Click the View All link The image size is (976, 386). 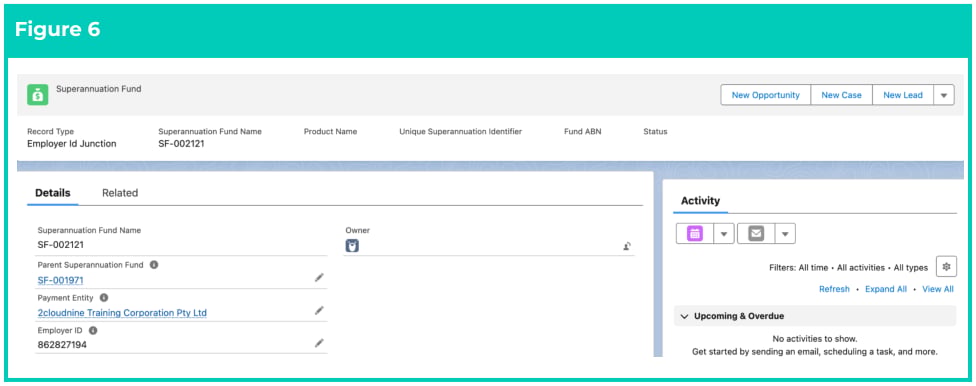(x=938, y=289)
